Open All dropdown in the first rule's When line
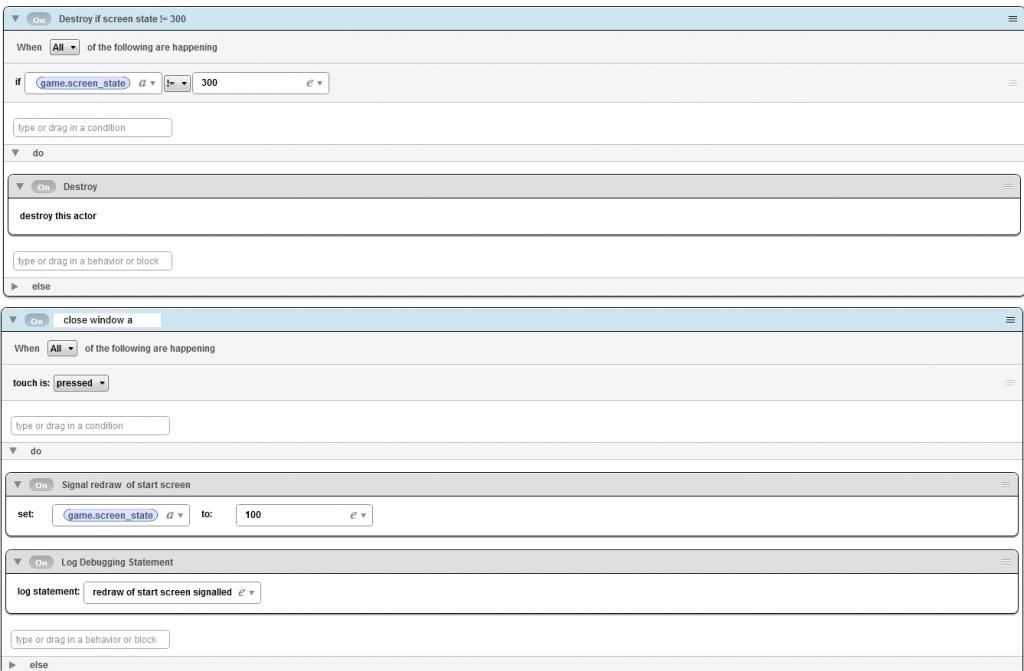This screenshot has width=1024, height=671. (x=64, y=47)
